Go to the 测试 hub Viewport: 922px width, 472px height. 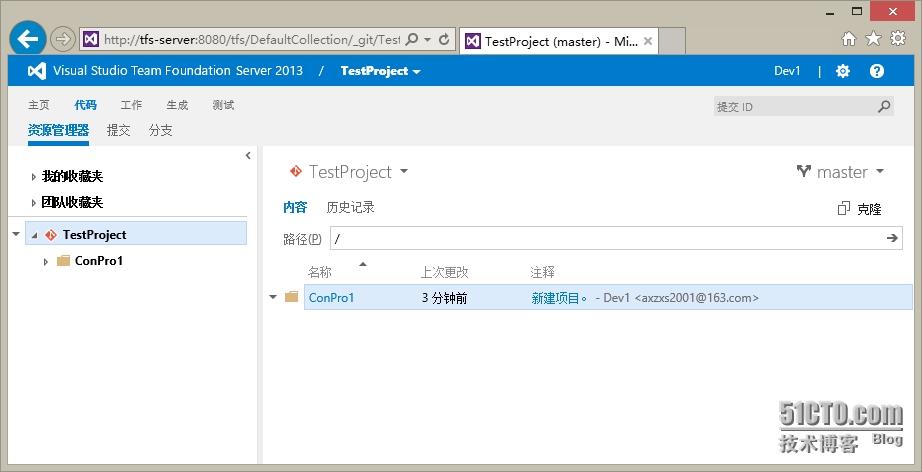pos(223,105)
